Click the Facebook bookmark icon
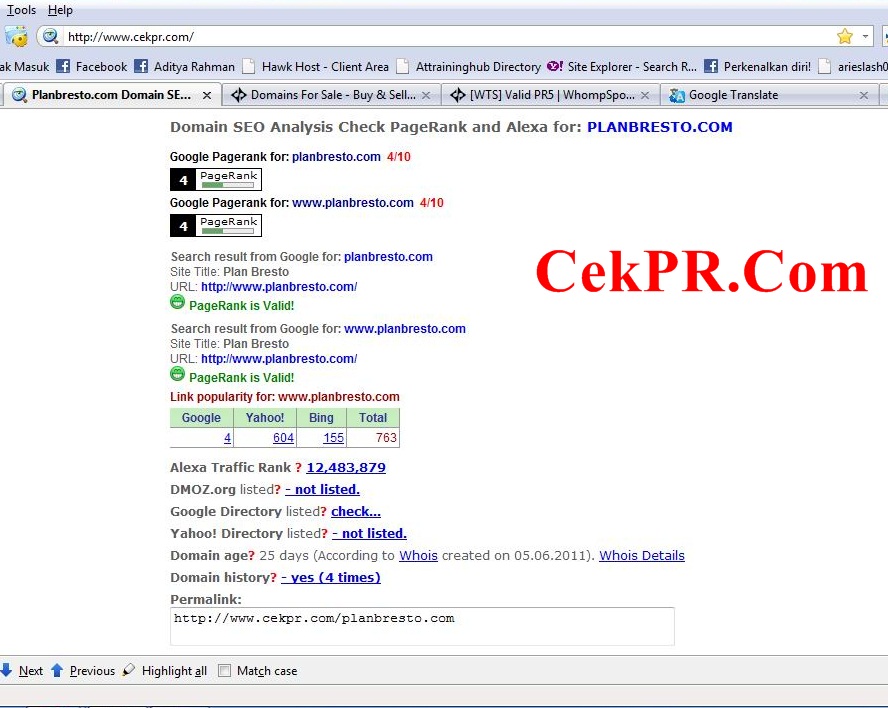 (x=63, y=66)
